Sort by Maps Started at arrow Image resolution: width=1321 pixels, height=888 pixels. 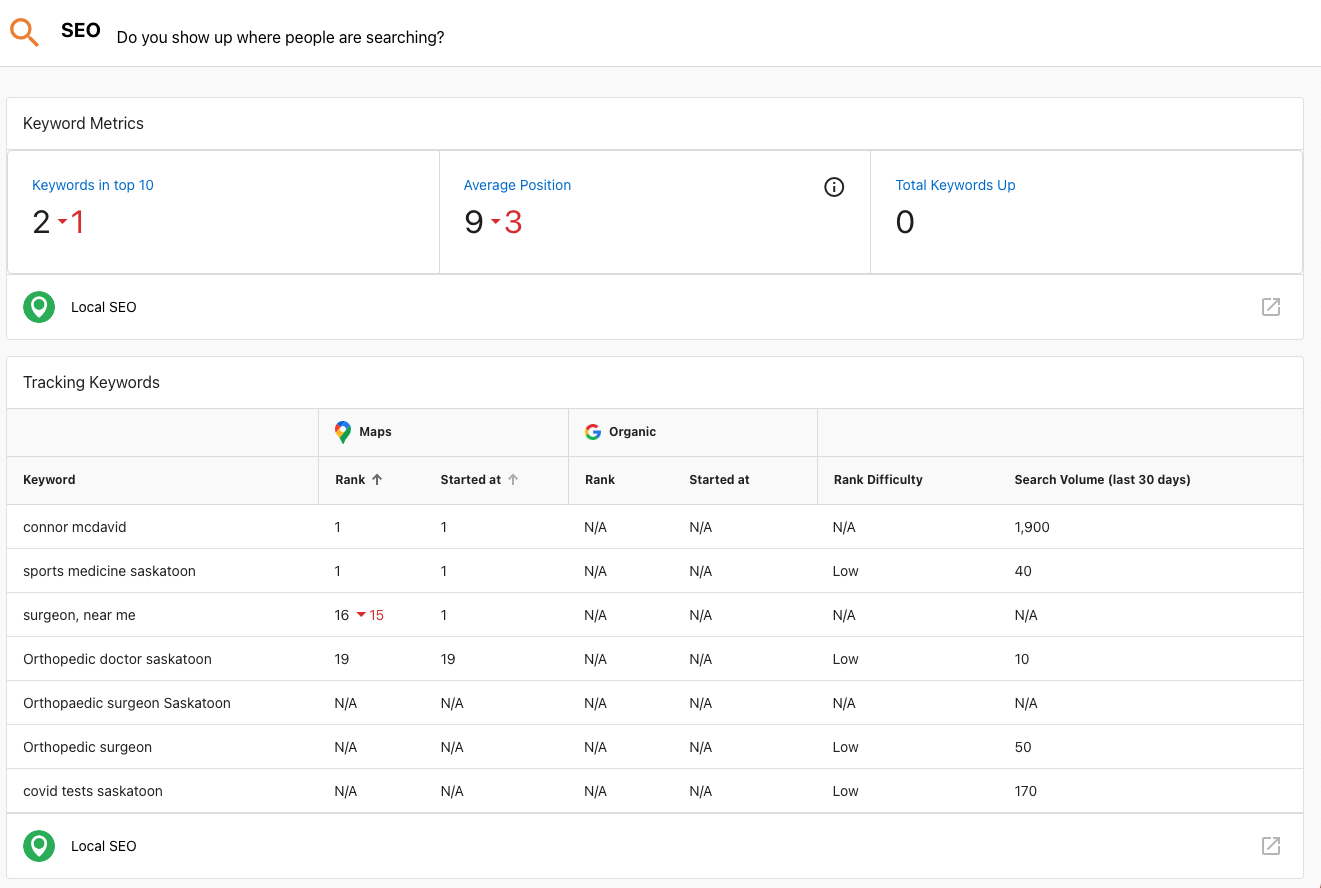pyautogui.click(x=513, y=480)
